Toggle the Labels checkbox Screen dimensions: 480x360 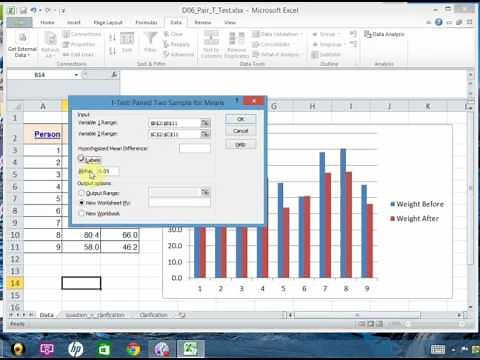[x=81, y=159]
